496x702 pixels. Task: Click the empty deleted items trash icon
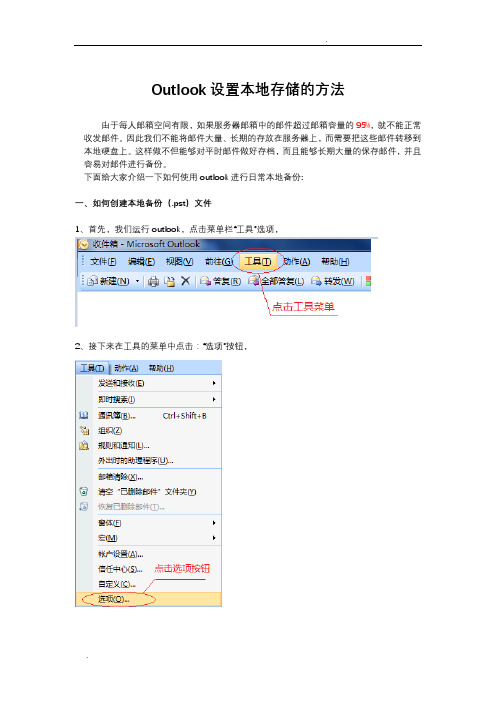84,492
